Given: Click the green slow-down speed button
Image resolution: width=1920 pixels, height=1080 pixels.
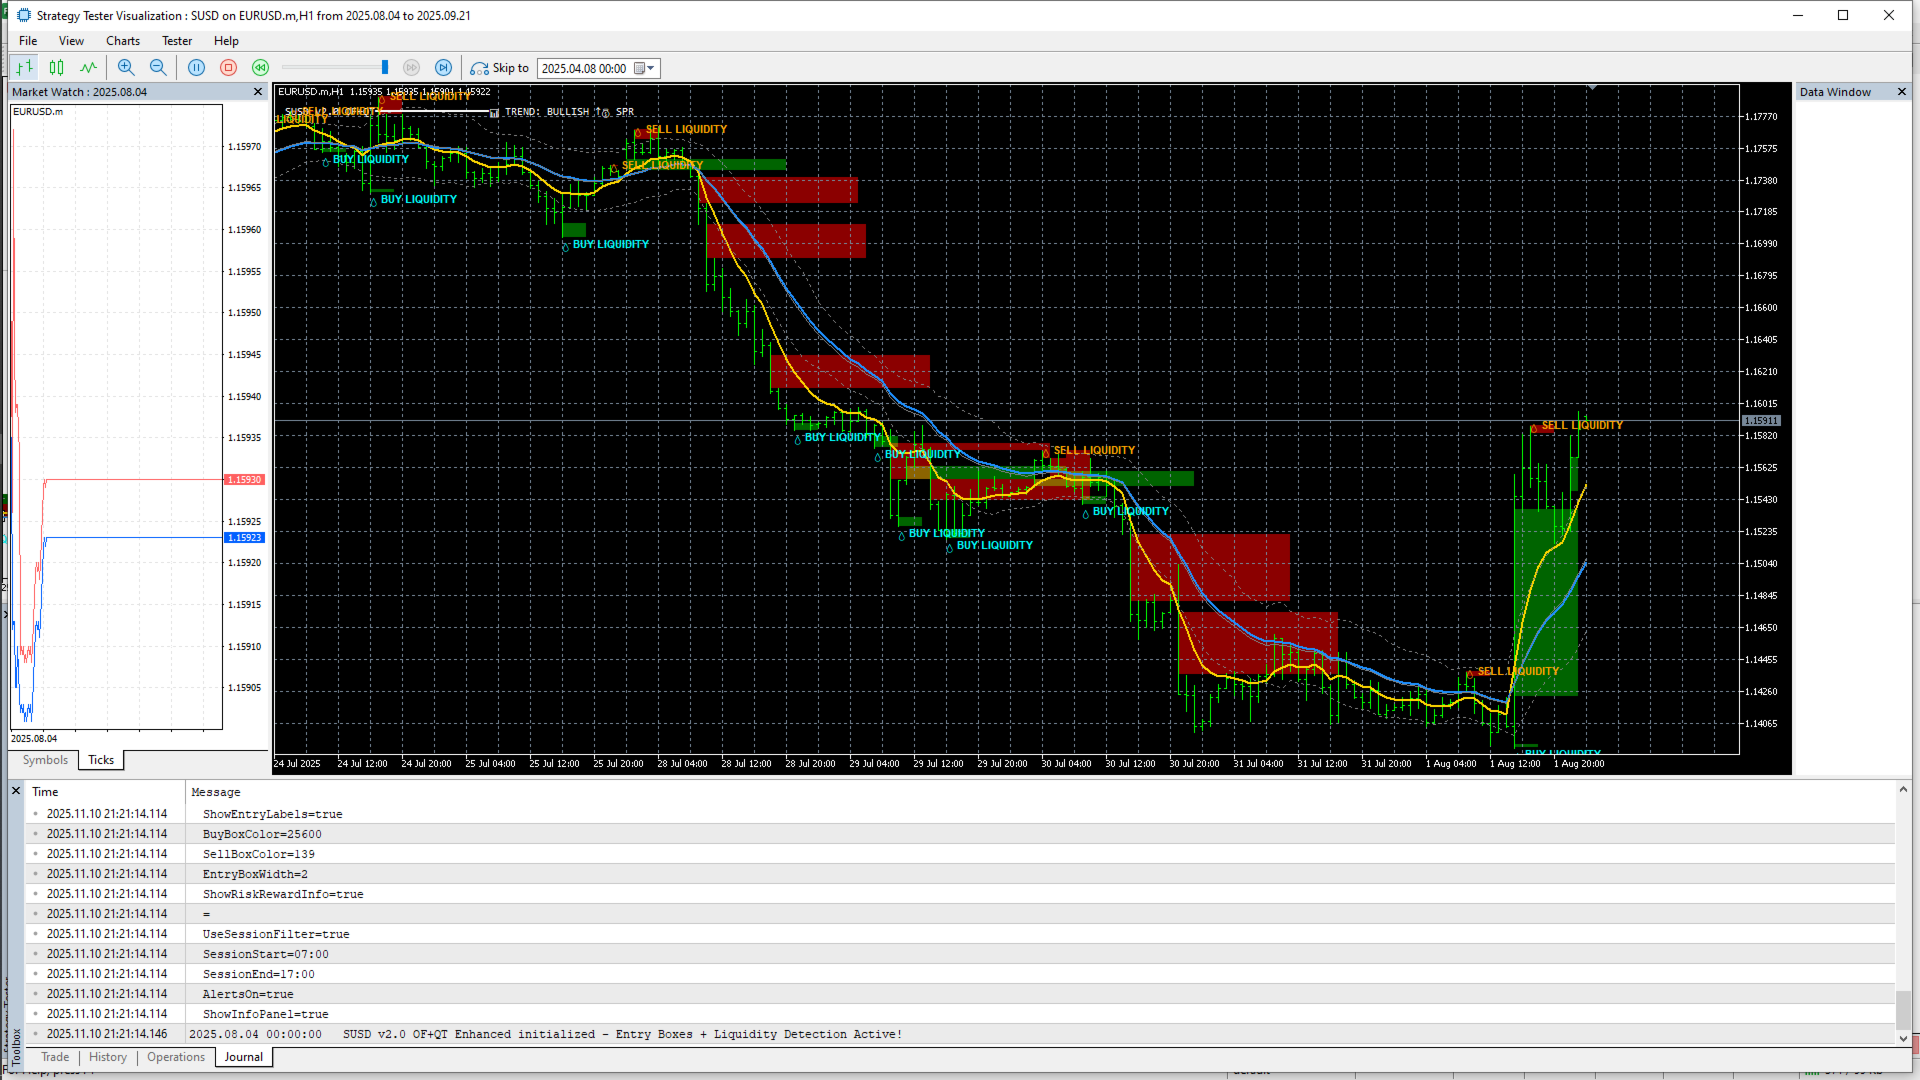Looking at the screenshot, I should coord(261,68).
